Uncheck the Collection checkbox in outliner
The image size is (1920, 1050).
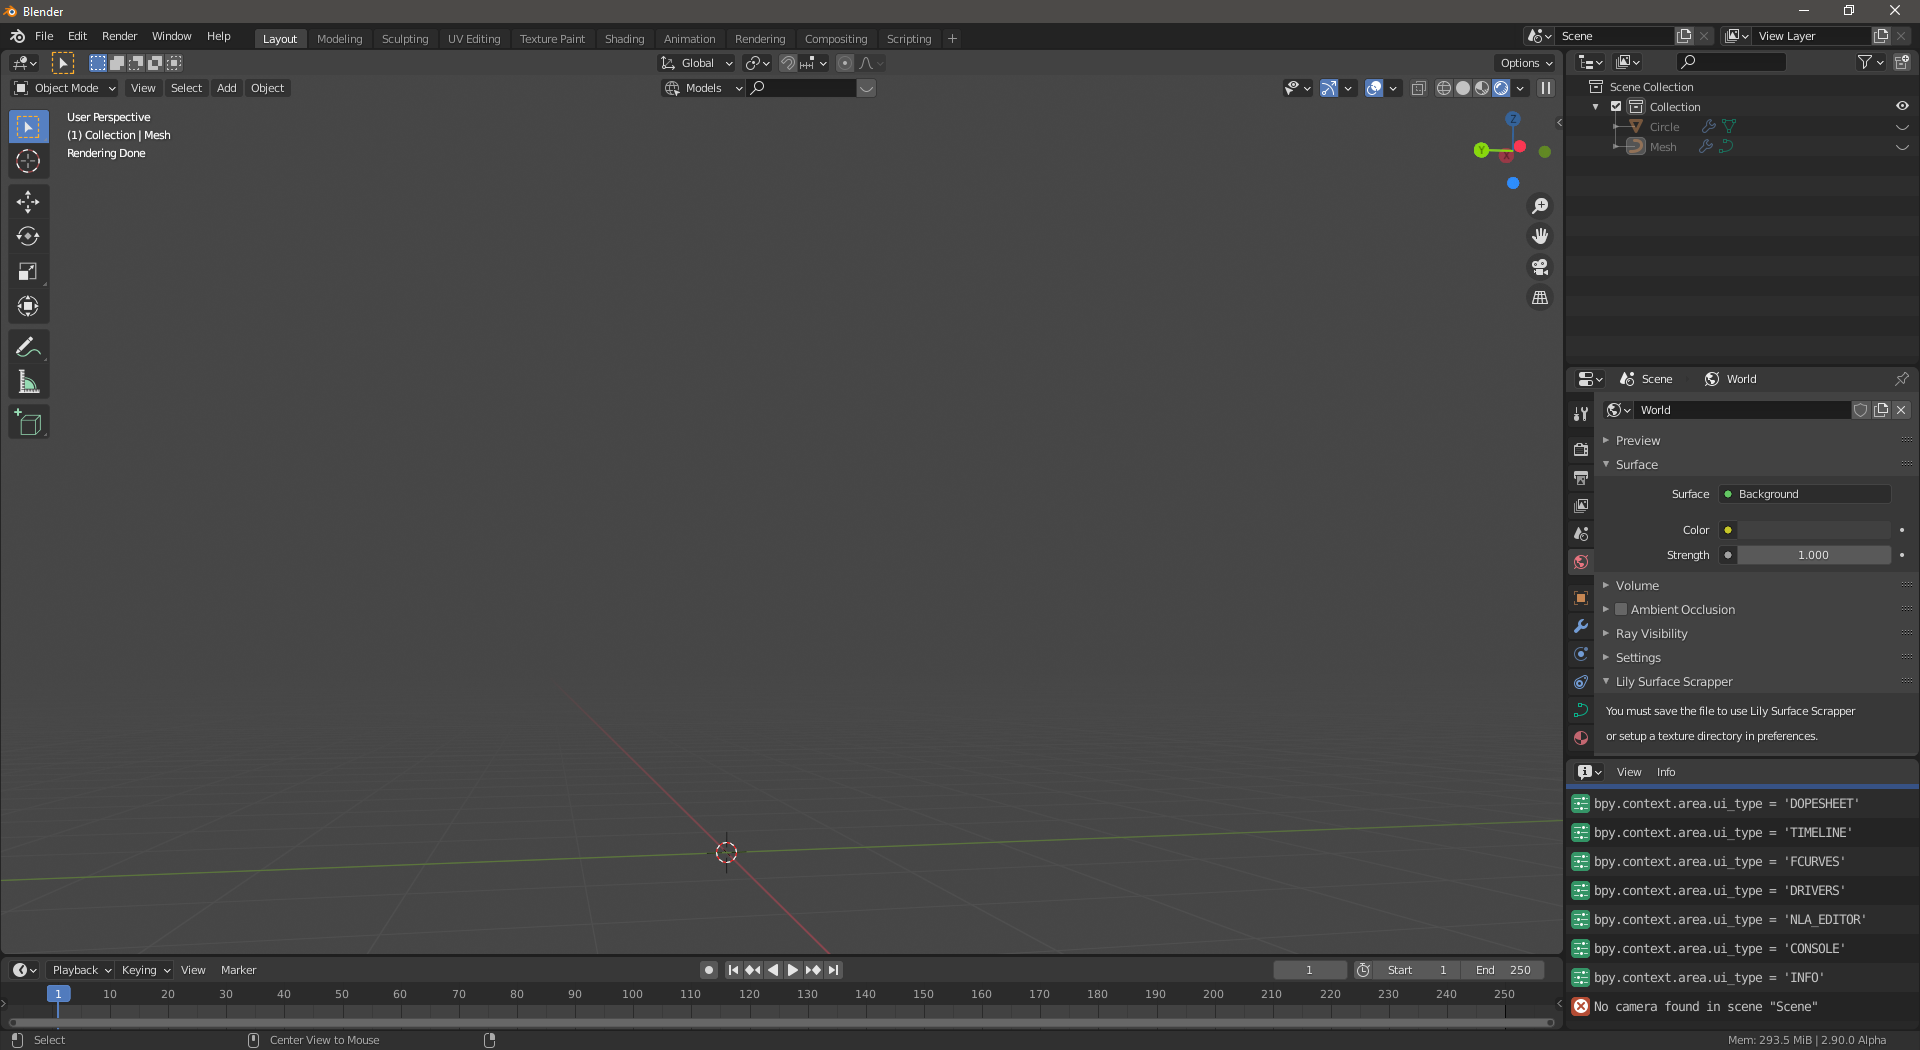(1616, 107)
